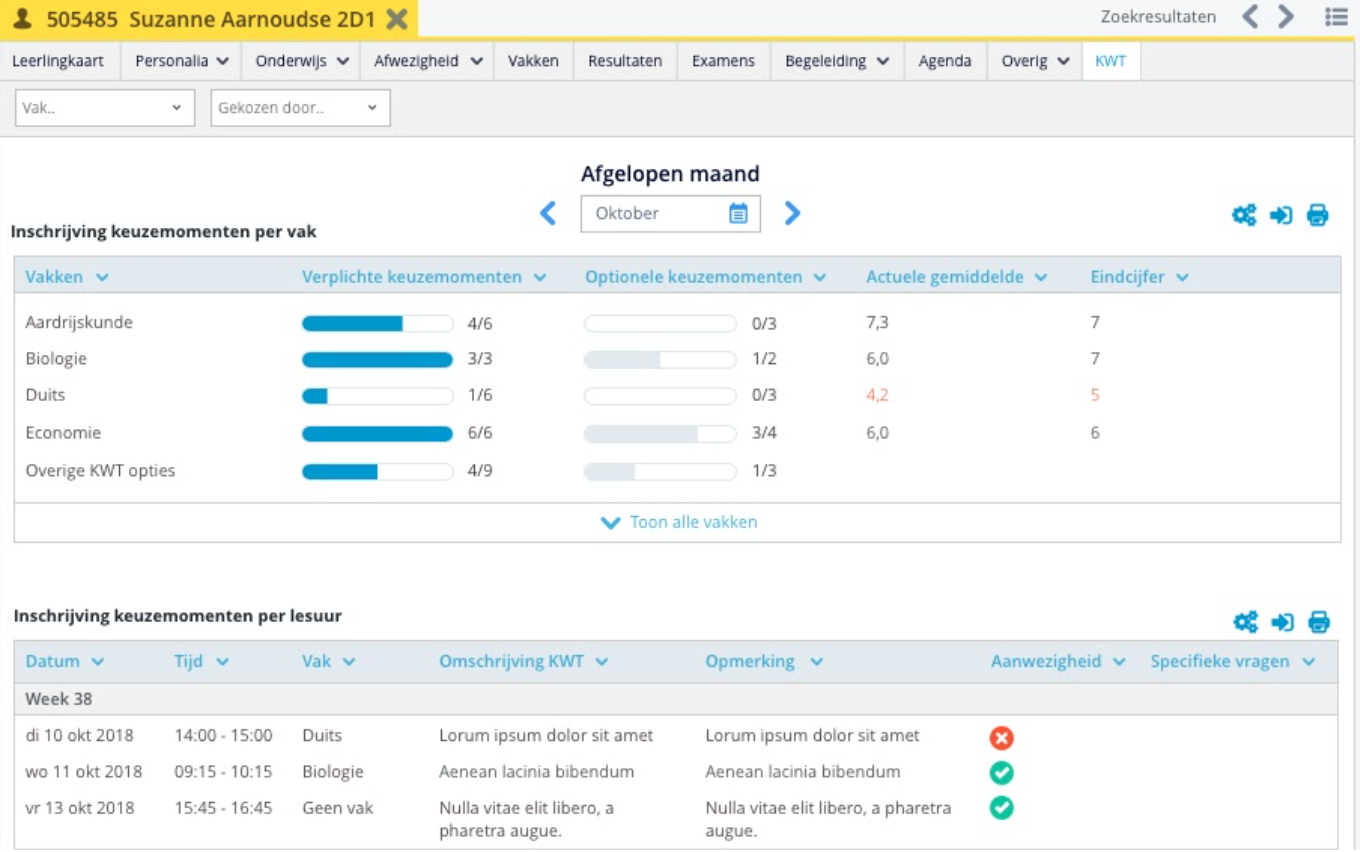Viewport: 1360px width, 852px height.
Task: Close the Suzanne Aarnoudse student tab
Action: pos(397,19)
